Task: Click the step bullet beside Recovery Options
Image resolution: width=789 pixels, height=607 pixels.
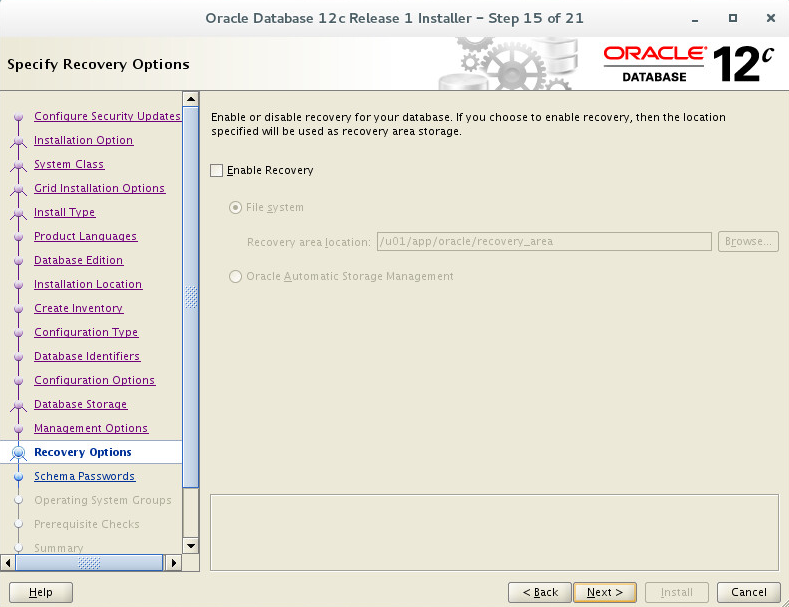Action: [19, 453]
